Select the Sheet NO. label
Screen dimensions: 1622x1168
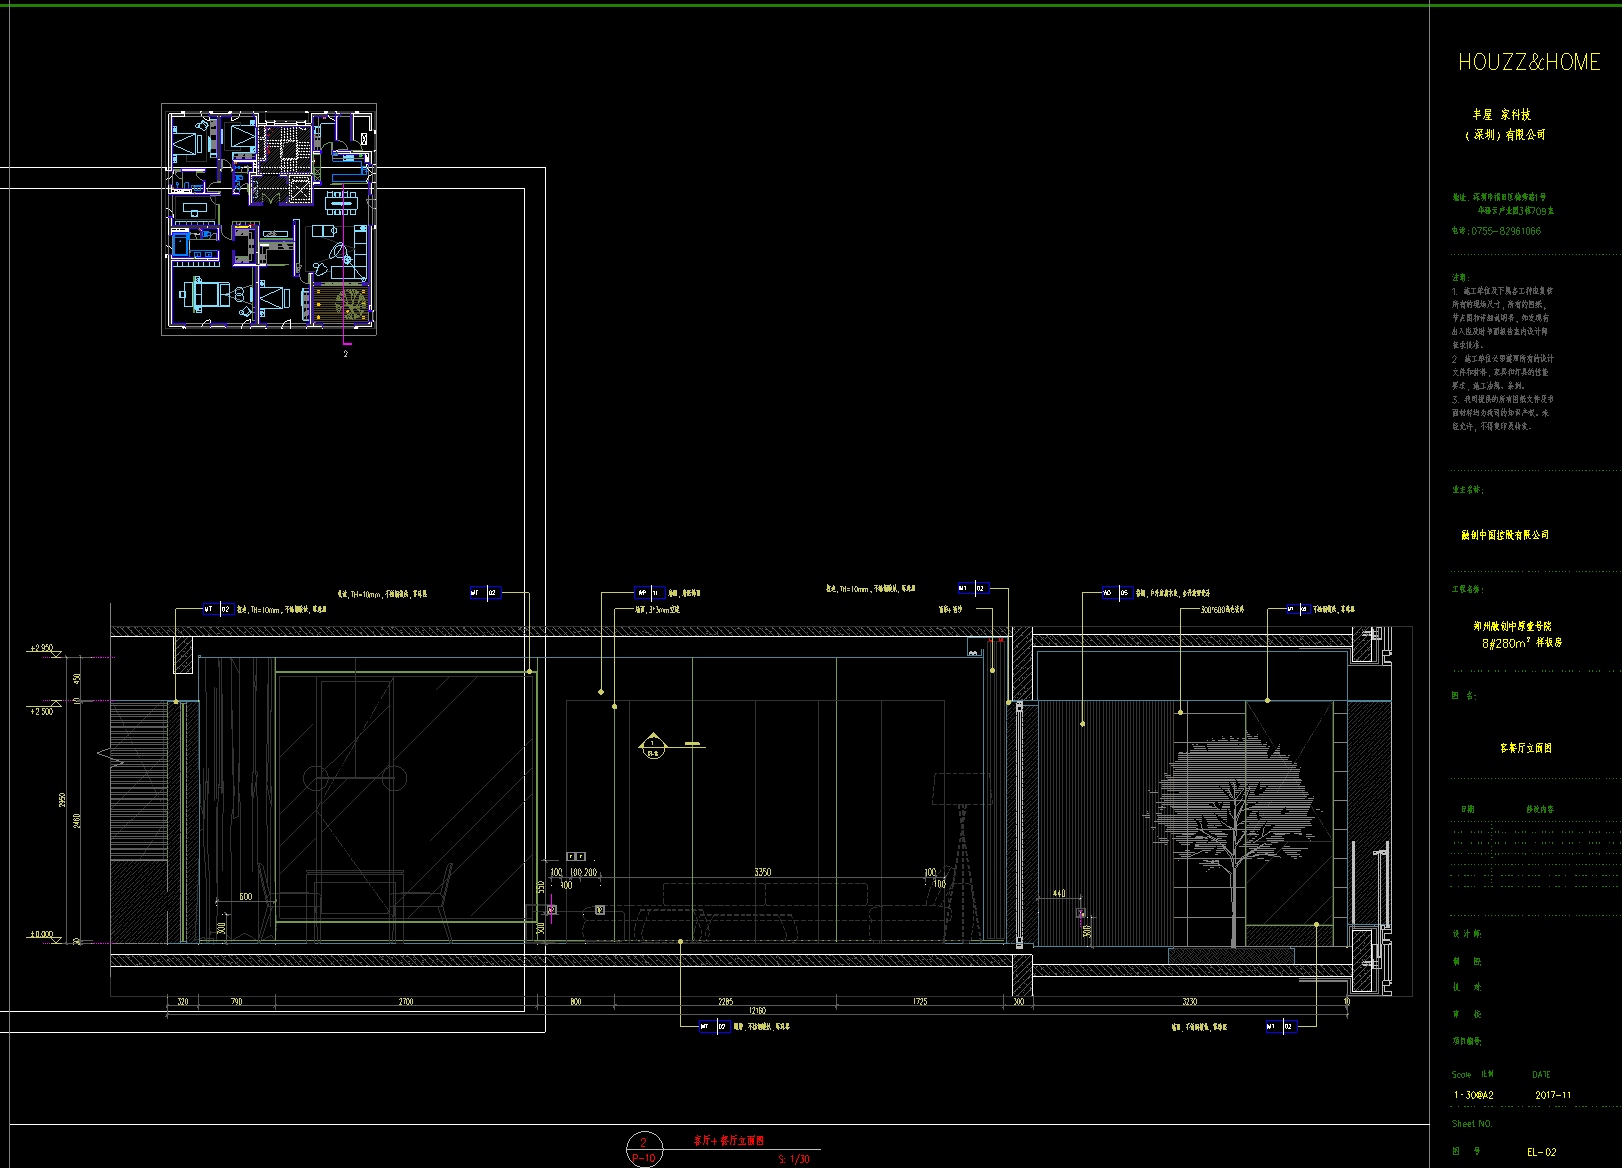pyautogui.click(x=1471, y=1124)
